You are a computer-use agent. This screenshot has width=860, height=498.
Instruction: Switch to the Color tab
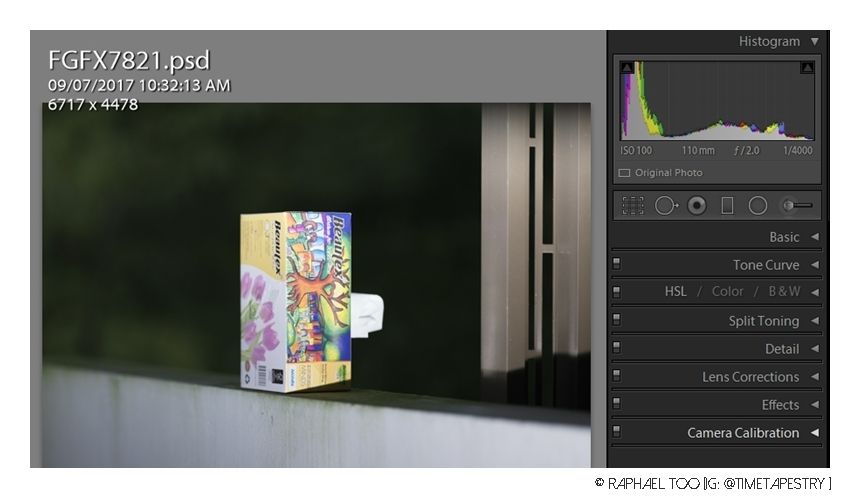pos(727,291)
